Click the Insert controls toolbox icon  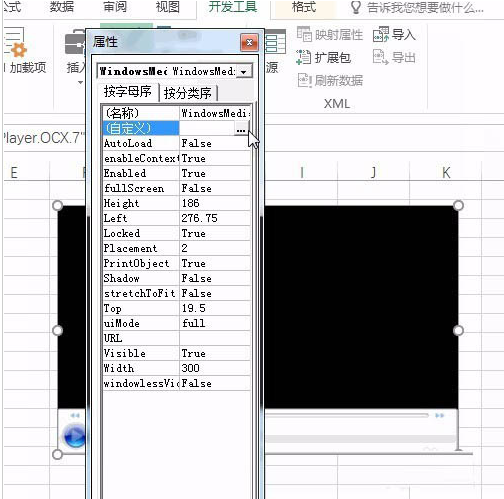click(75, 43)
